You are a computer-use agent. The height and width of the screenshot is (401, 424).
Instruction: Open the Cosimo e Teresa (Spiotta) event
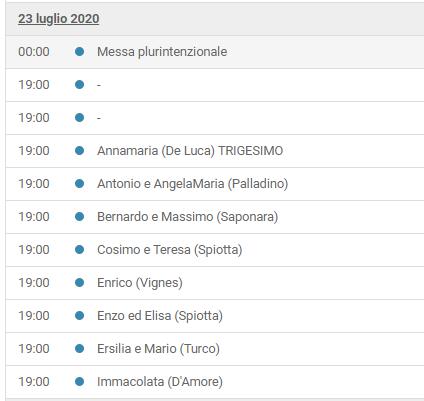[x=170, y=250]
